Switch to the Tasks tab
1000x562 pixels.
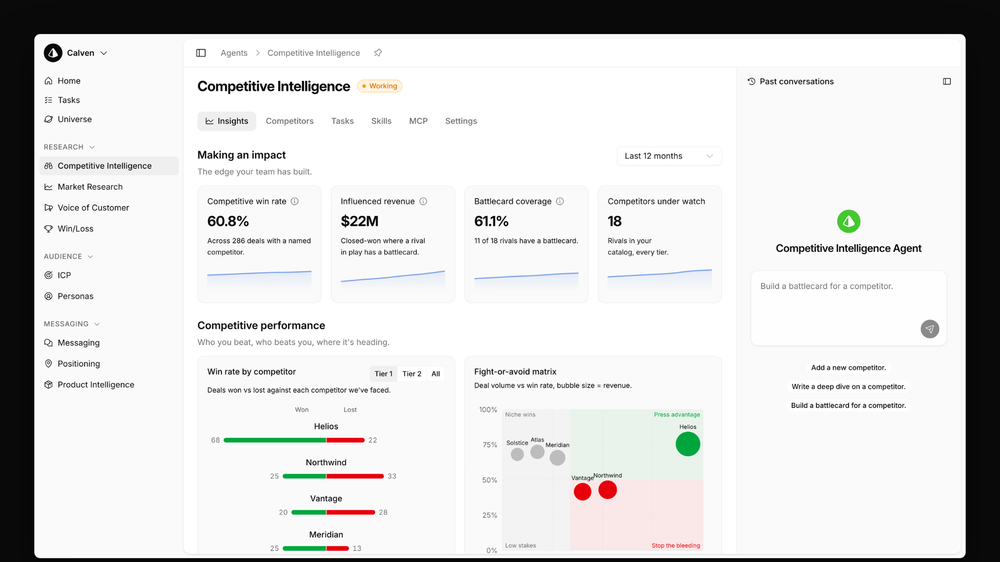tap(342, 121)
